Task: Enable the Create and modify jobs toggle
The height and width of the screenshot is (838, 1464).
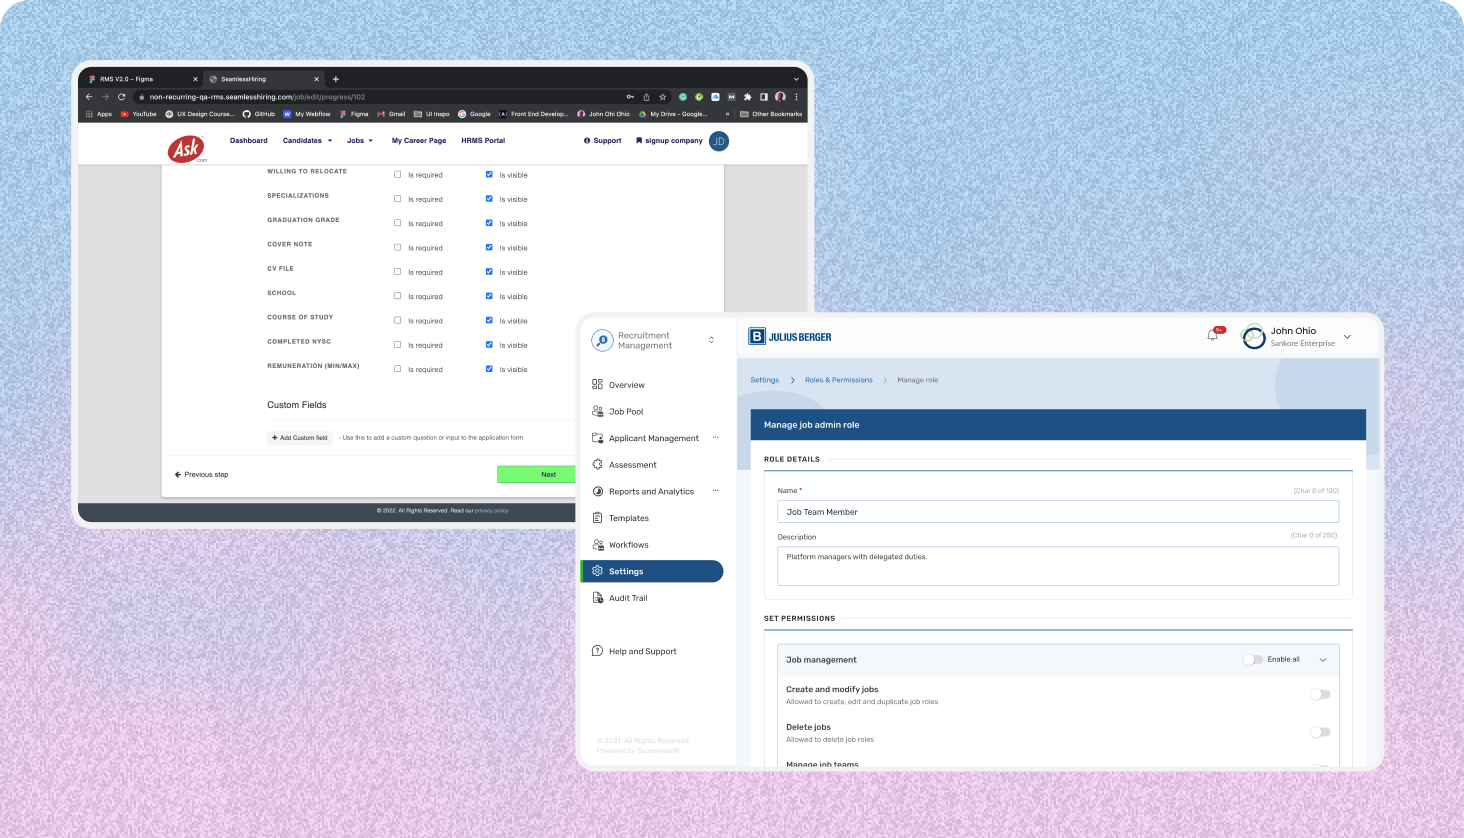Action: tap(1320, 694)
